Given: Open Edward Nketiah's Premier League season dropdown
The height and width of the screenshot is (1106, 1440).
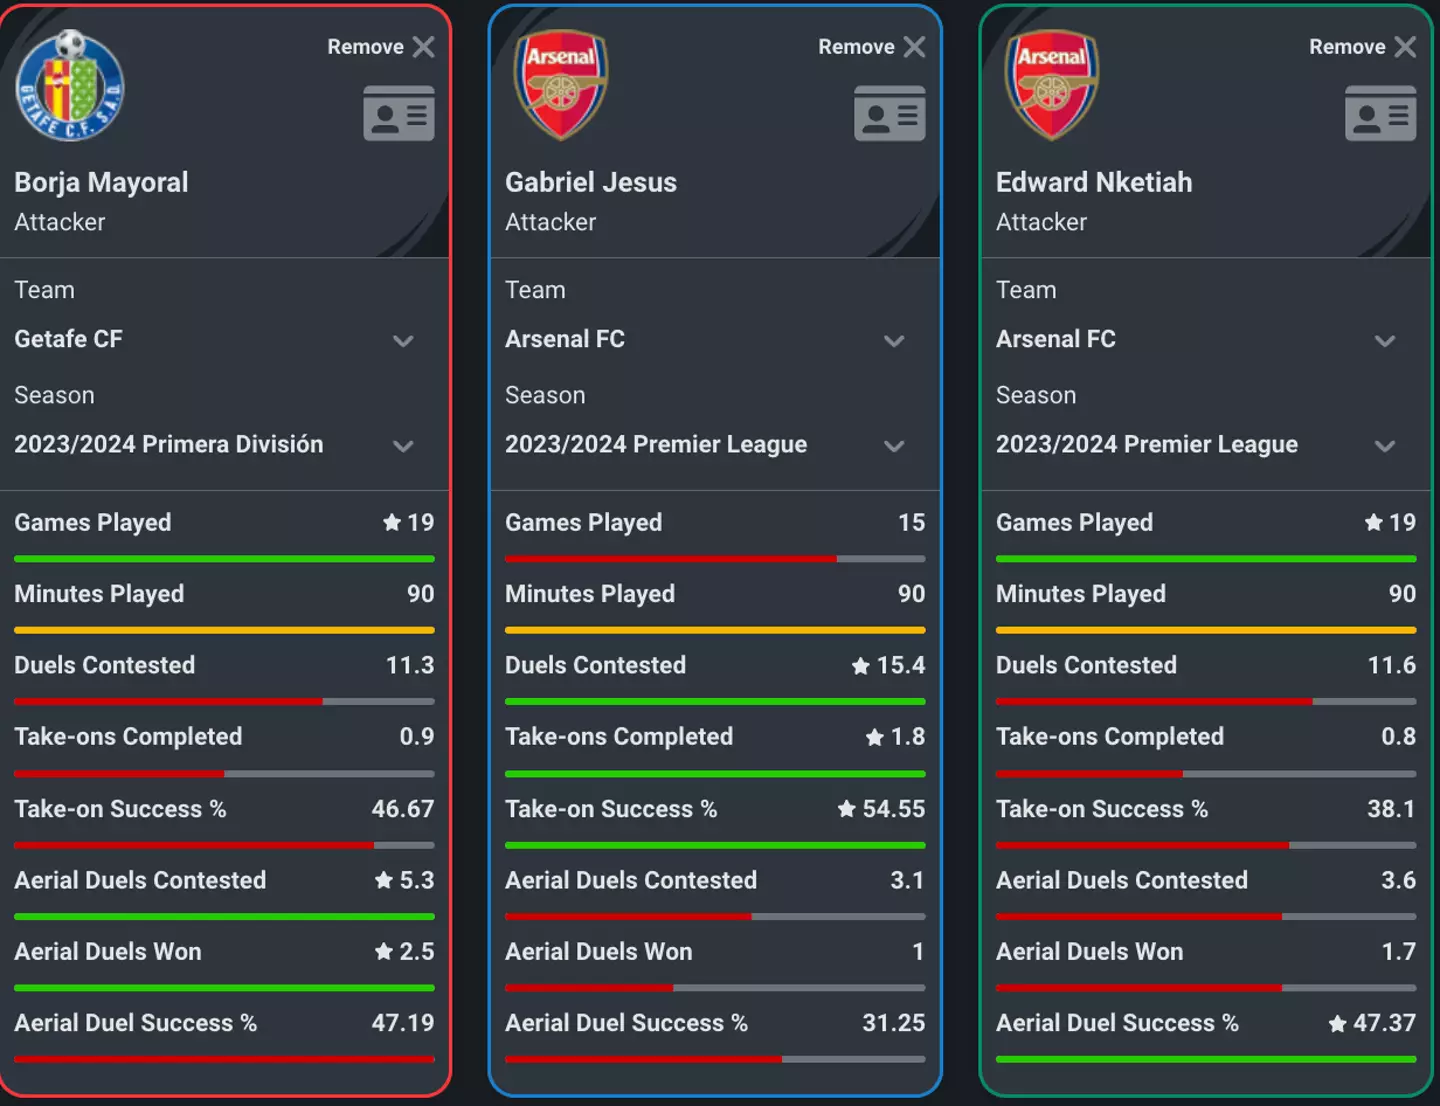Looking at the screenshot, I should coord(1385,446).
